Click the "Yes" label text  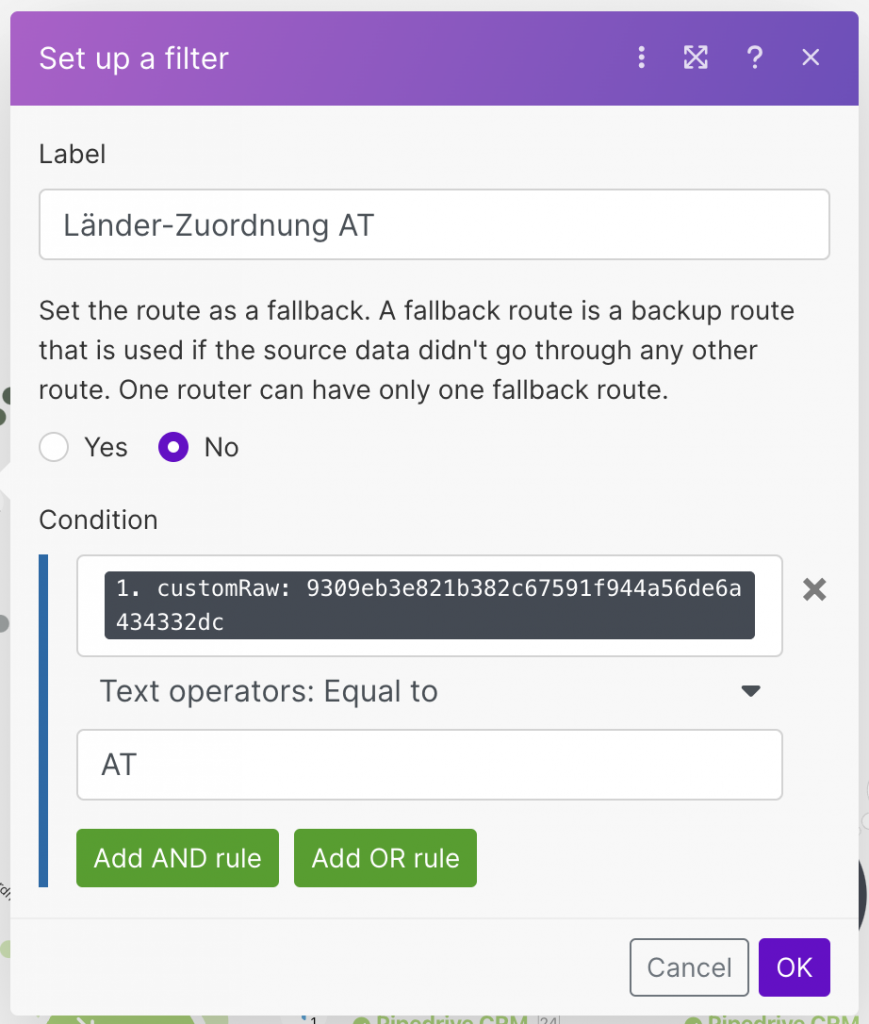click(x=106, y=447)
